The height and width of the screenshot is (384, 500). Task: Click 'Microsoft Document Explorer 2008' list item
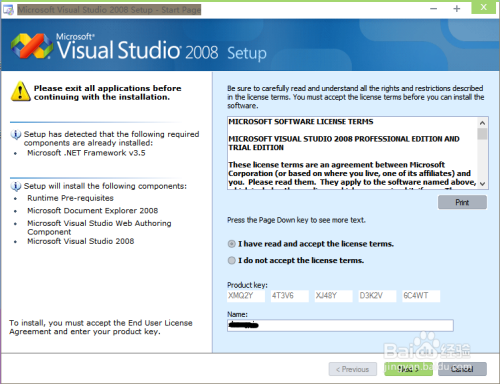pos(93,211)
